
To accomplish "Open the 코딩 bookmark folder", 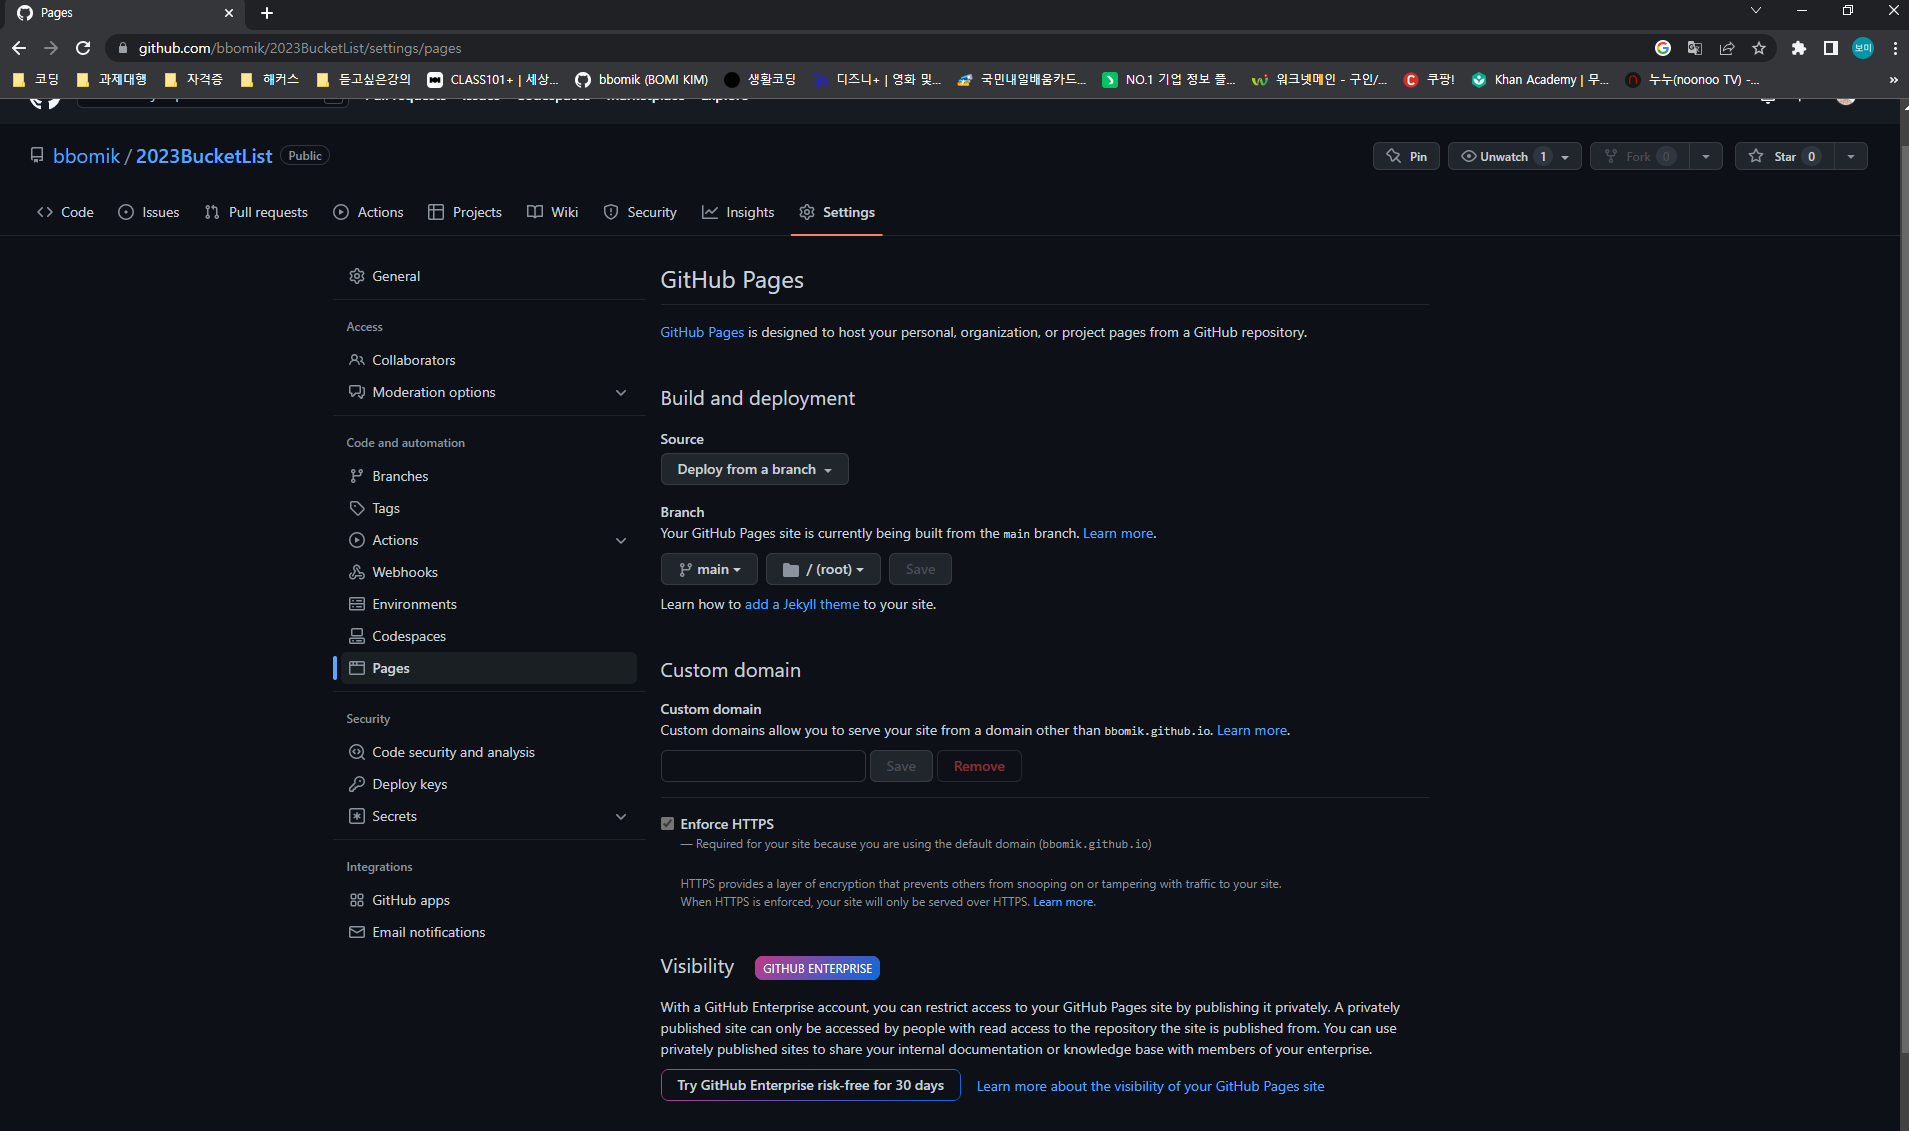I will click(36, 80).
